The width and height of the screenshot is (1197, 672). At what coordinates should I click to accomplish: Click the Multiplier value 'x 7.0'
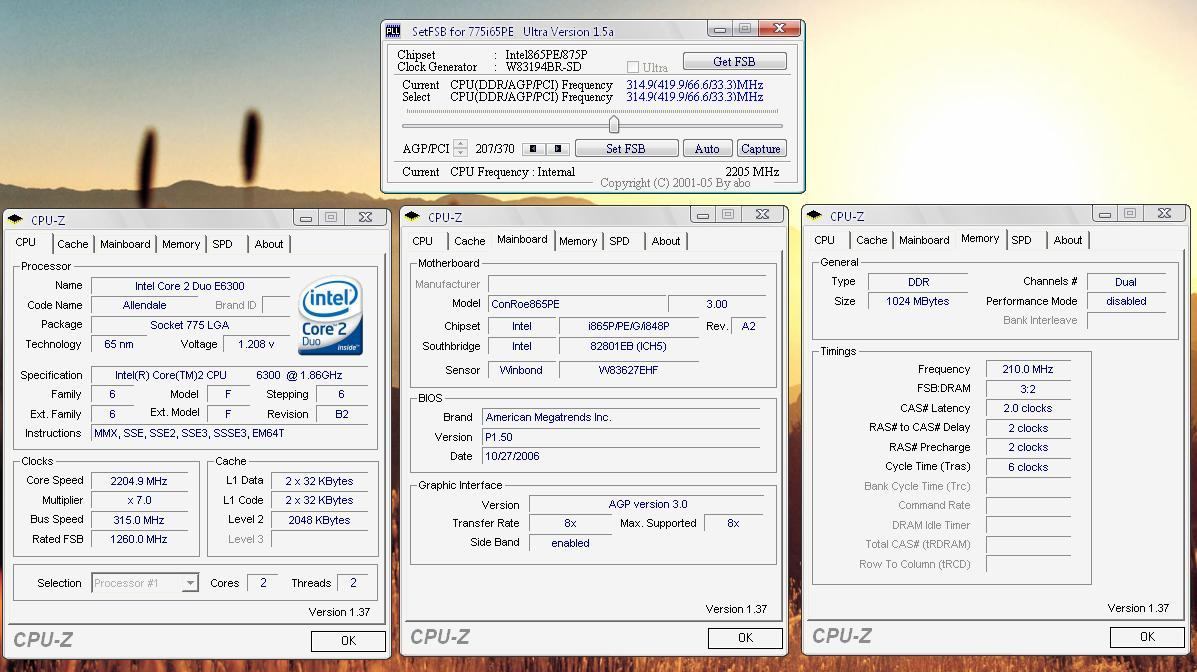tap(139, 500)
